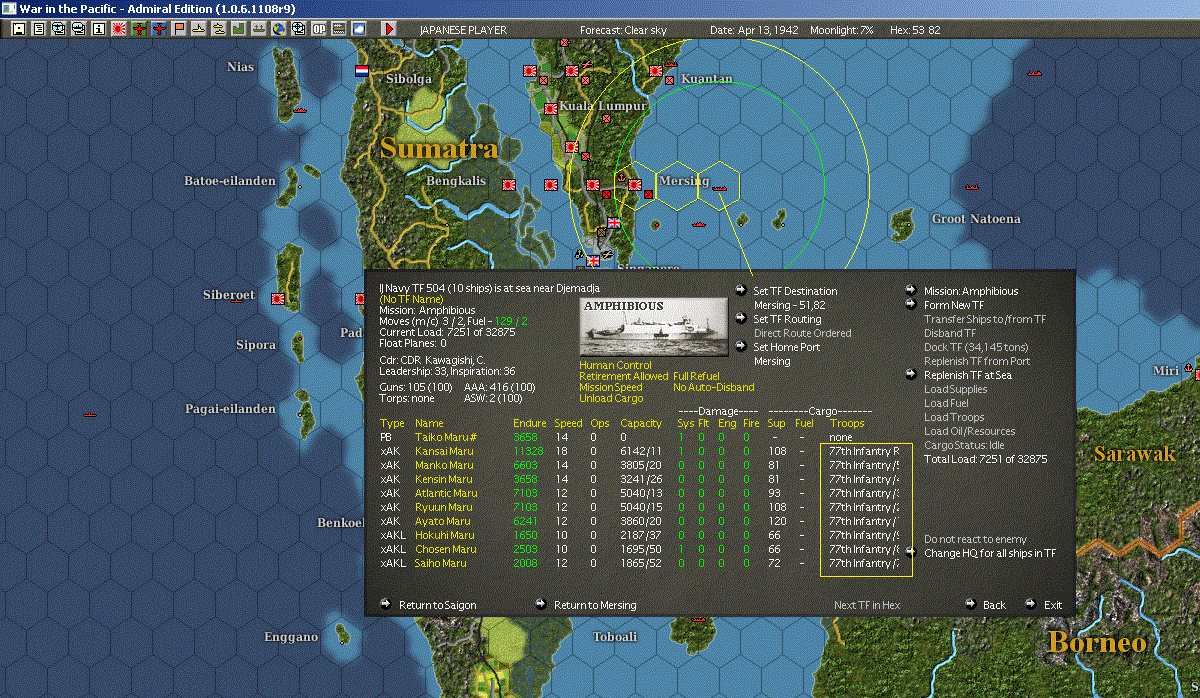The width and height of the screenshot is (1200, 698).
Task: Select ship Kensin Maru
Action: pyautogui.click(x=442, y=479)
